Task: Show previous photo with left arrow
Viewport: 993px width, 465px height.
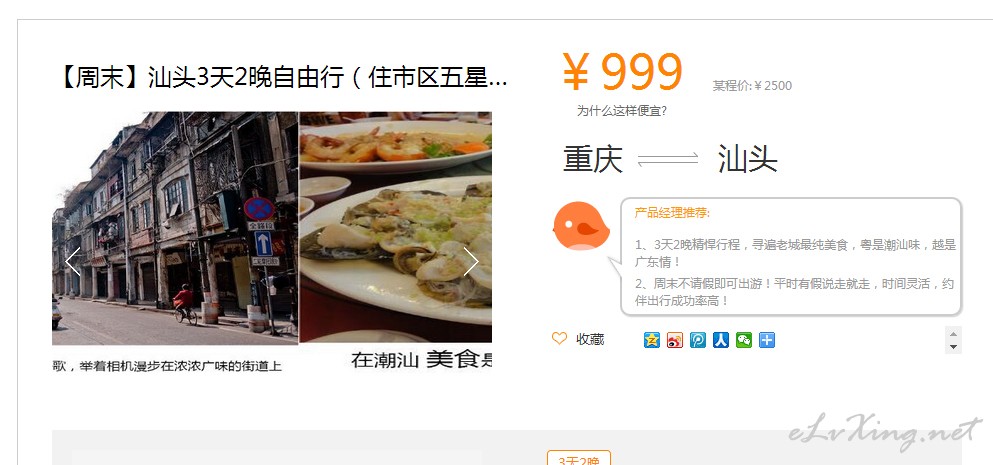Action: click(x=73, y=261)
